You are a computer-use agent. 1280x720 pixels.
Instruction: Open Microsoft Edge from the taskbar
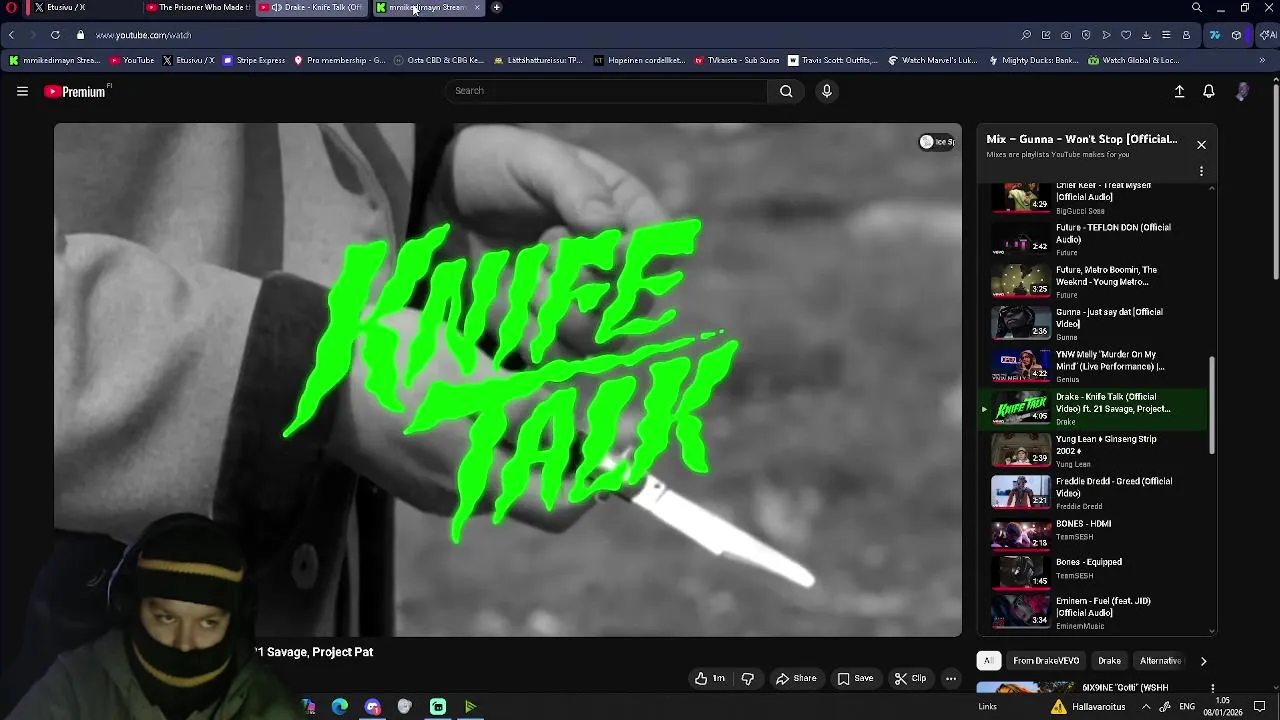tap(340, 707)
